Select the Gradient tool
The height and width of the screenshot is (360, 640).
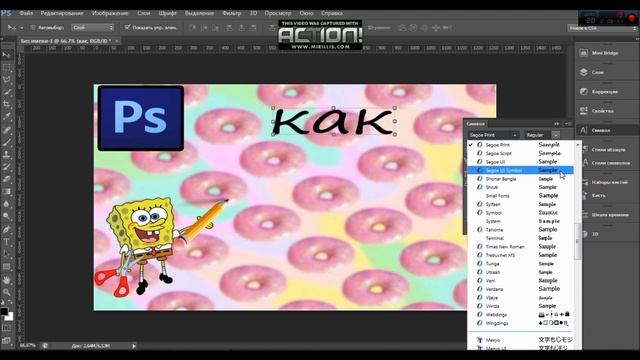7,191
